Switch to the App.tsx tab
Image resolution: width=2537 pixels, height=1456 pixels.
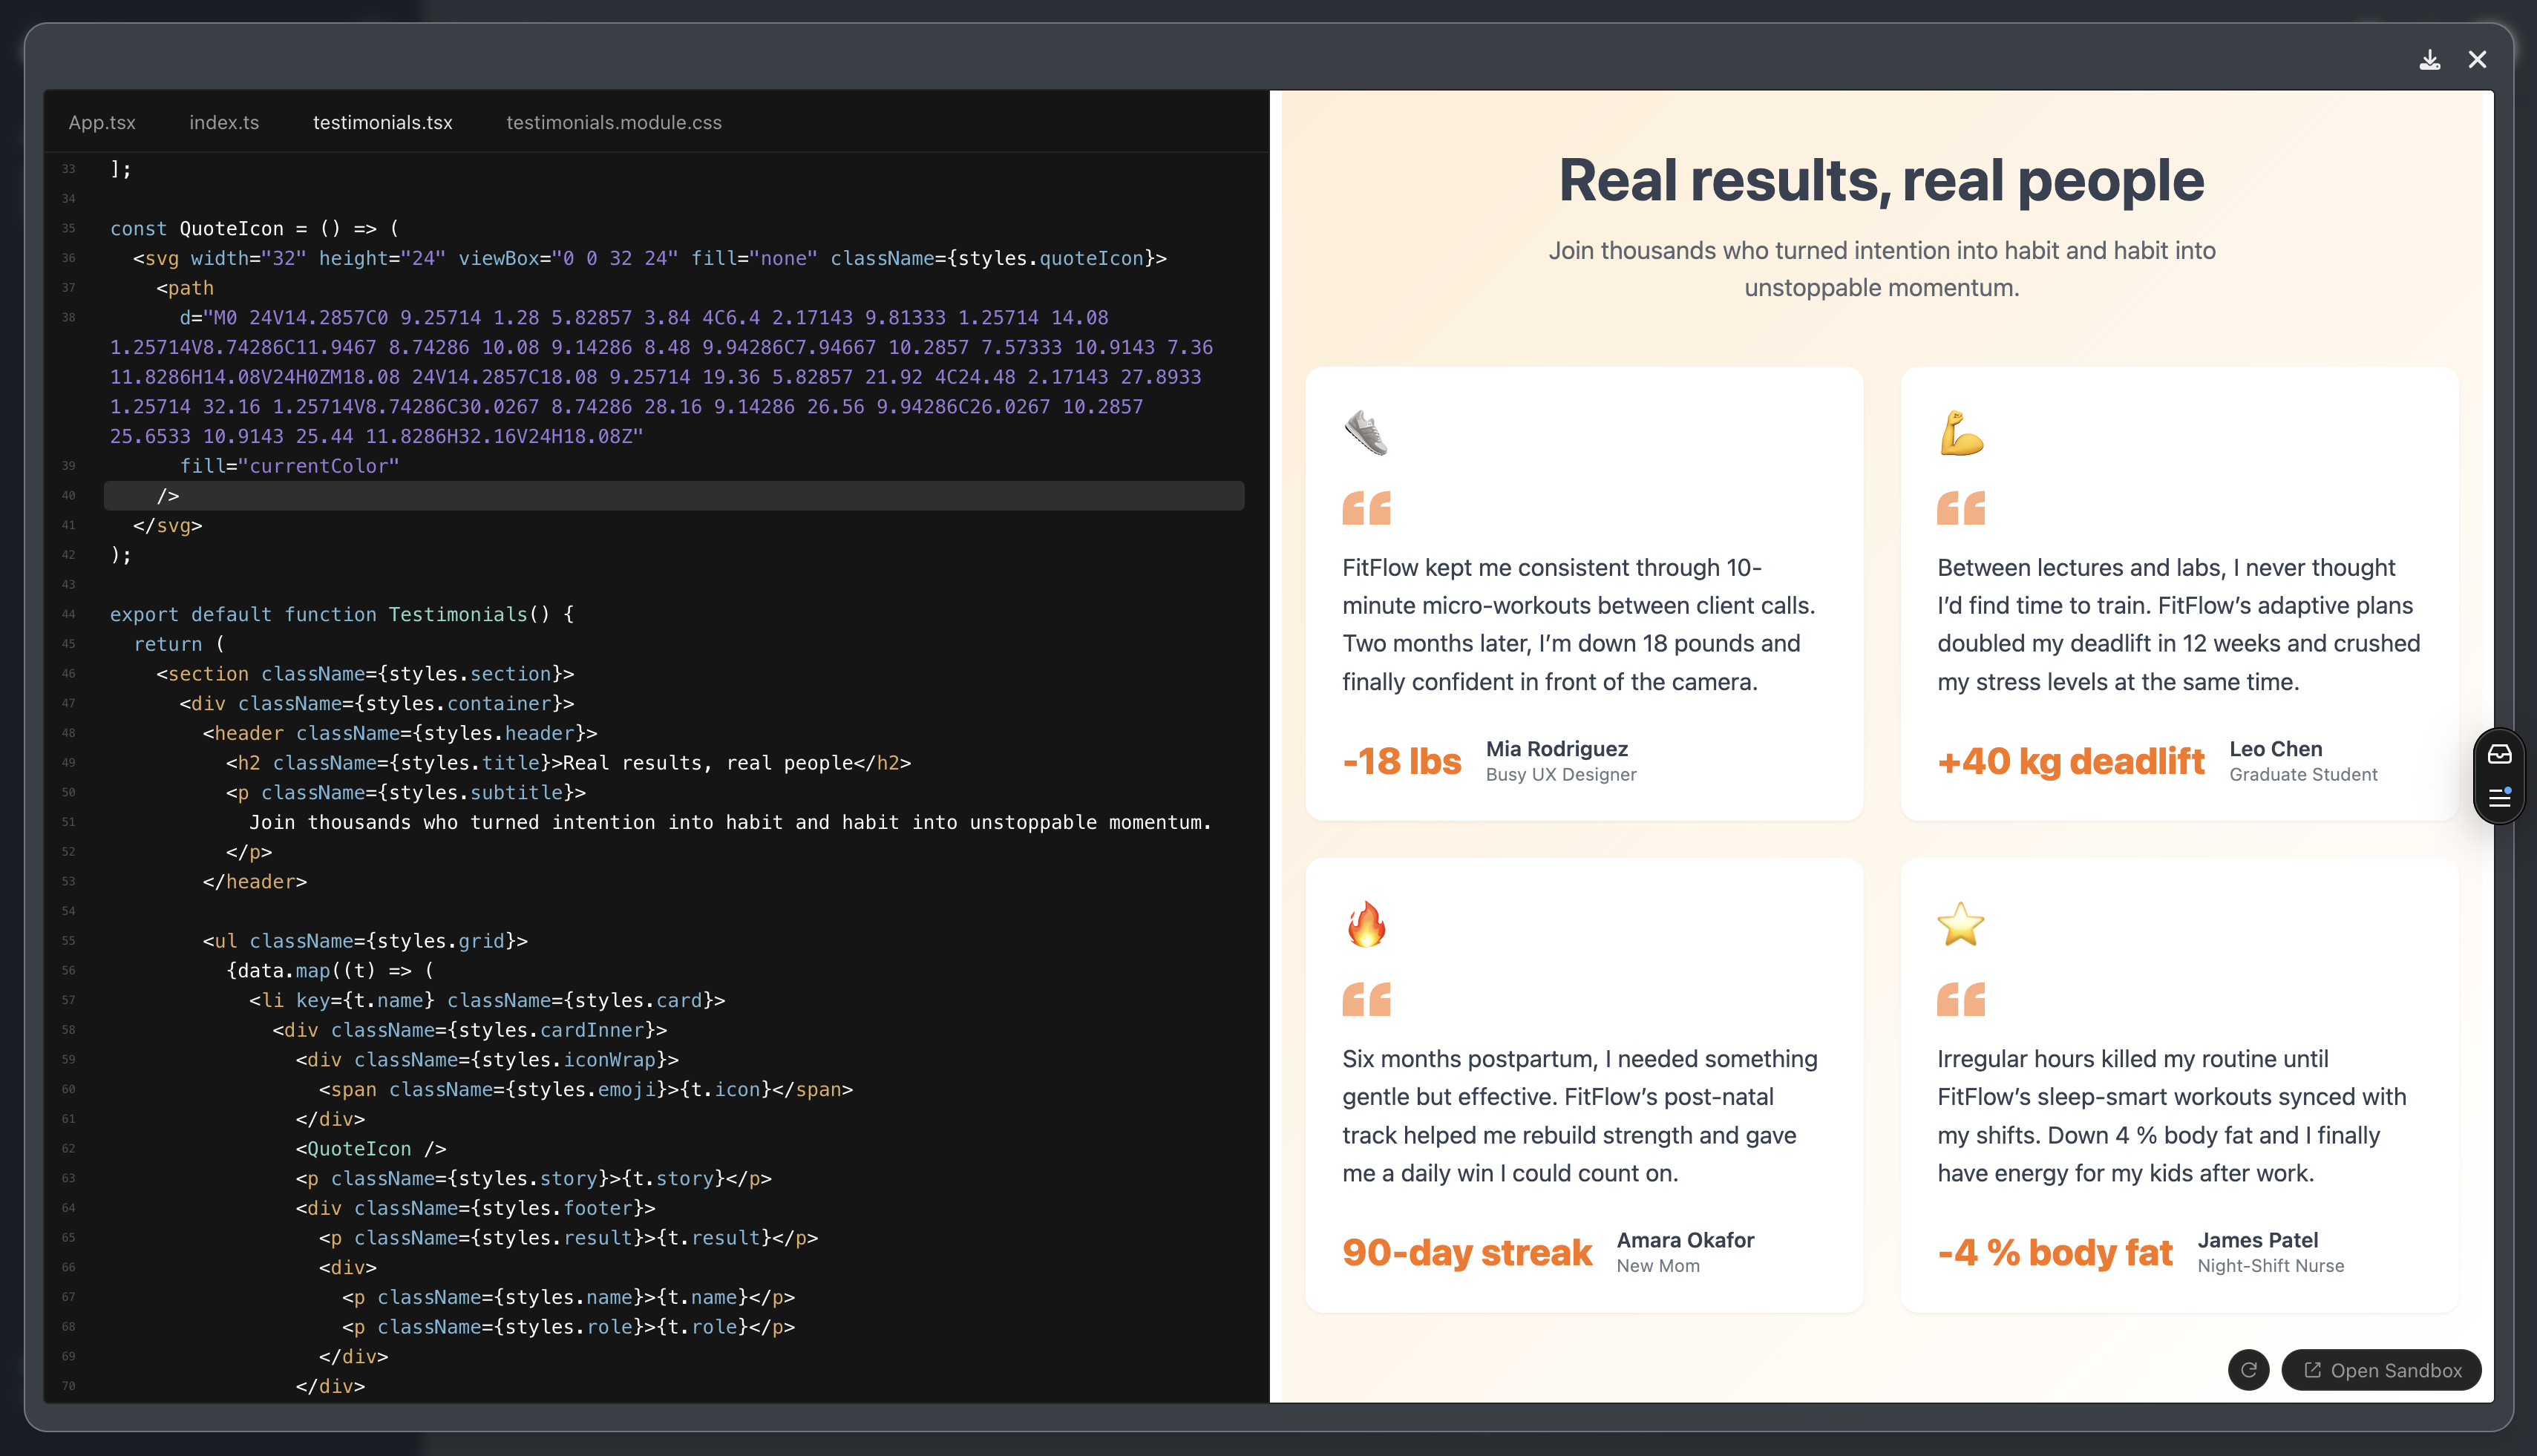pos(102,122)
